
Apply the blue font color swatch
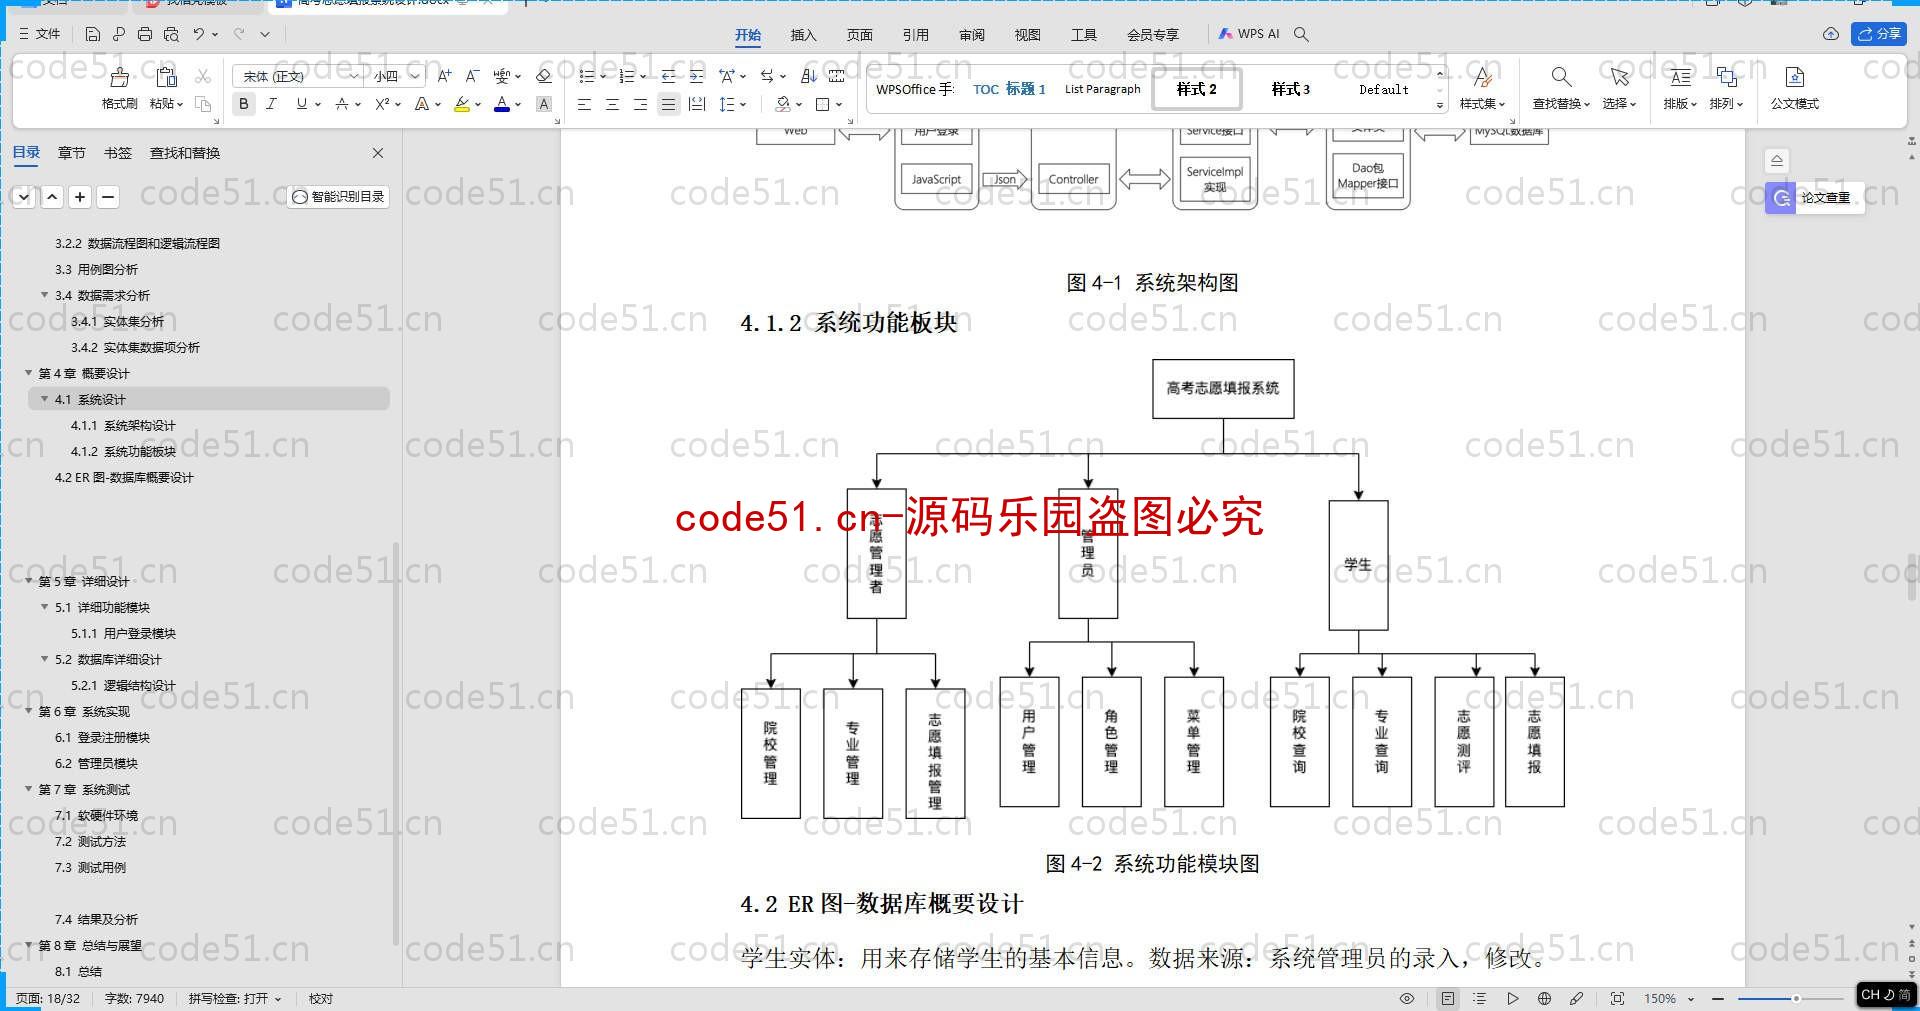[x=502, y=104]
